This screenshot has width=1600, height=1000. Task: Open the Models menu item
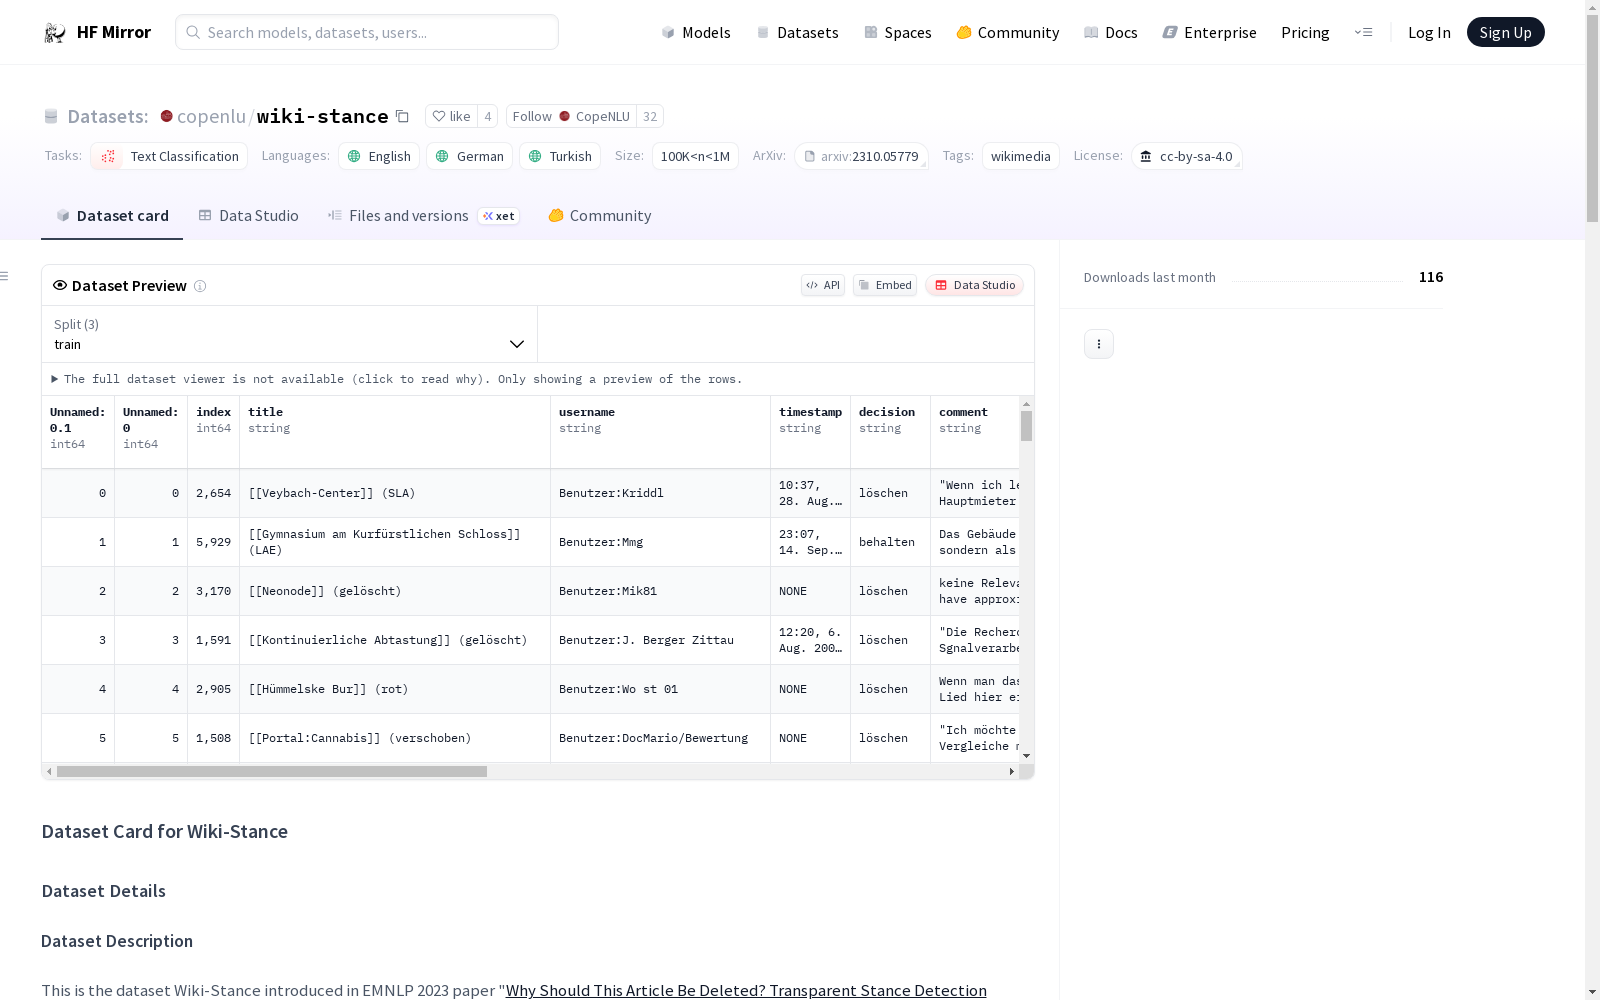click(x=696, y=33)
